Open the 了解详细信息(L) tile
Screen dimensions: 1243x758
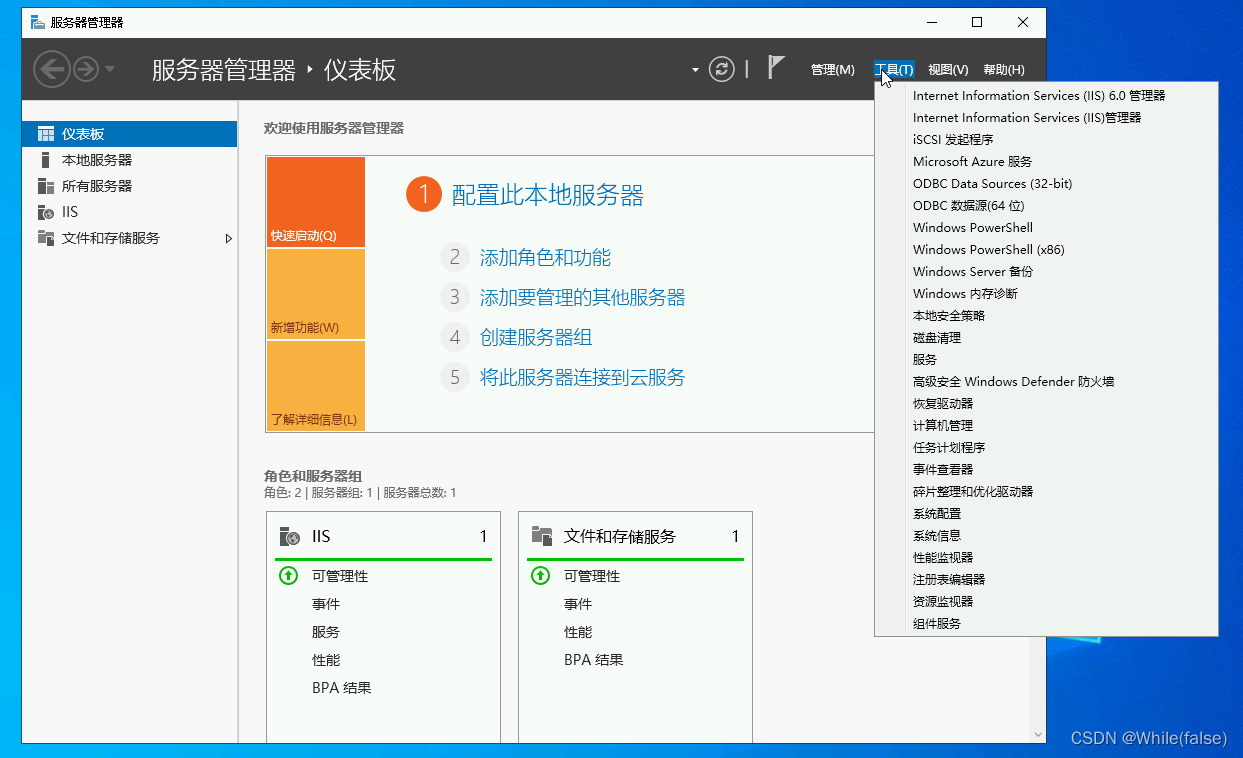pyautogui.click(x=315, y=386)
